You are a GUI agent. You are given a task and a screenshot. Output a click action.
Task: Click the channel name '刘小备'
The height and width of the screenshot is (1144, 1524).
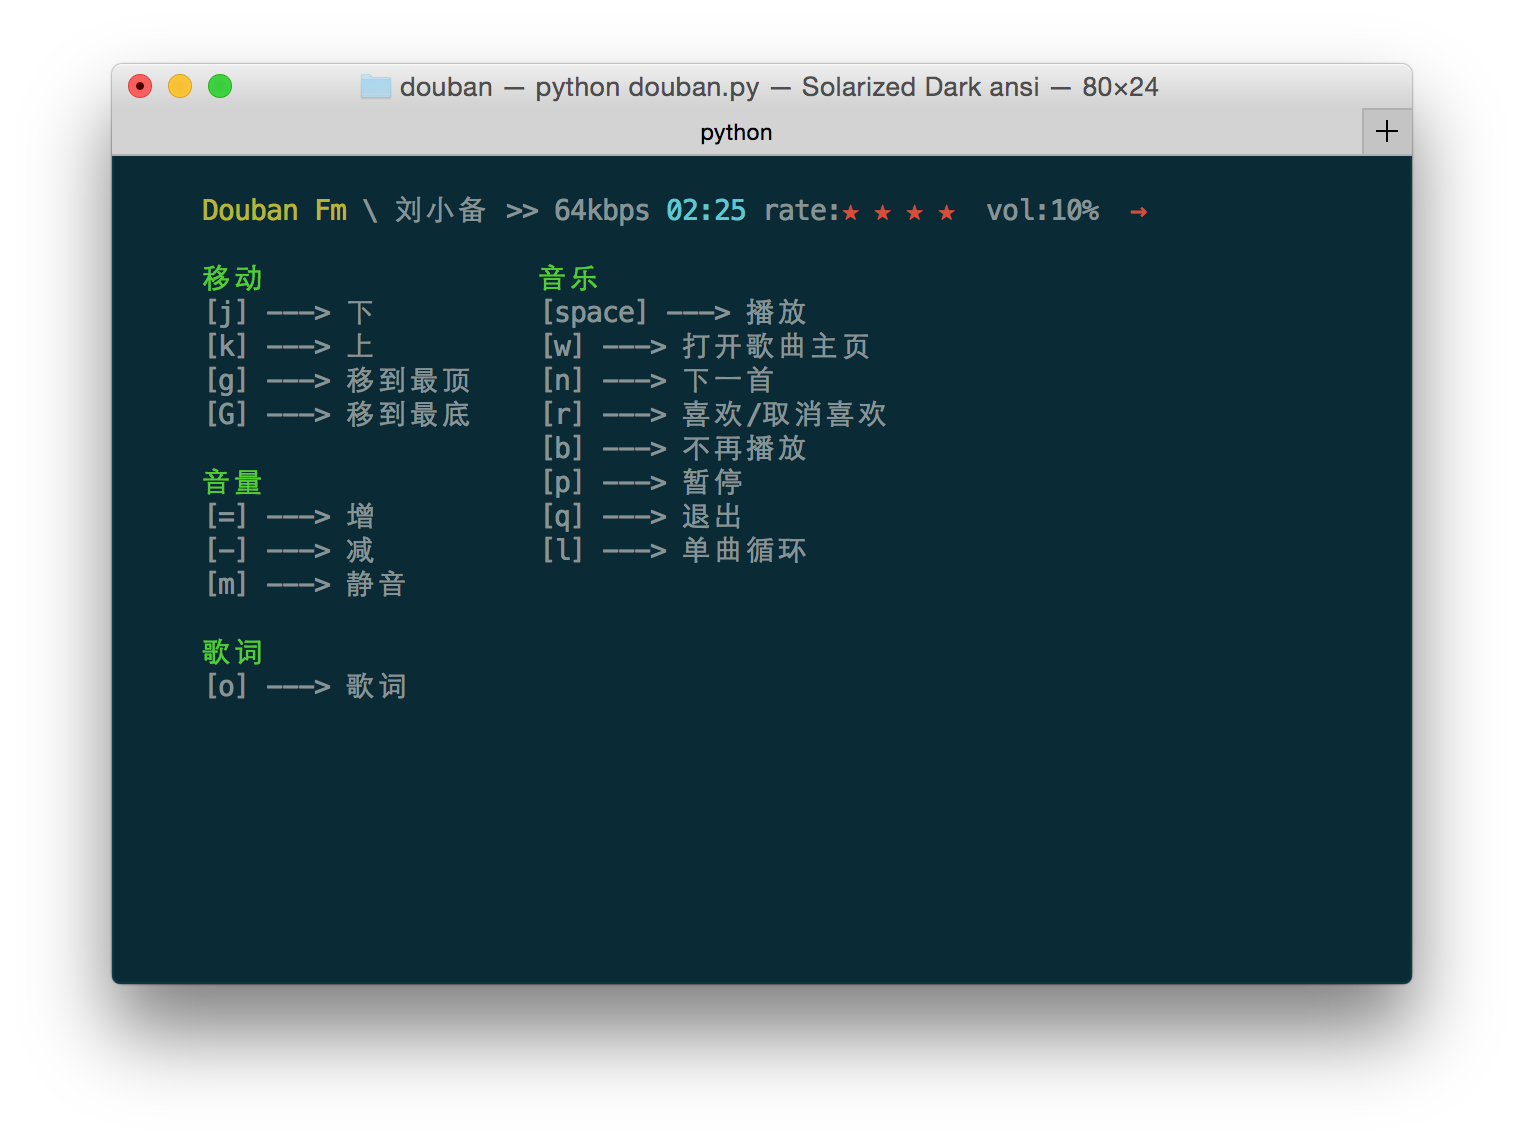coord(441,210)
